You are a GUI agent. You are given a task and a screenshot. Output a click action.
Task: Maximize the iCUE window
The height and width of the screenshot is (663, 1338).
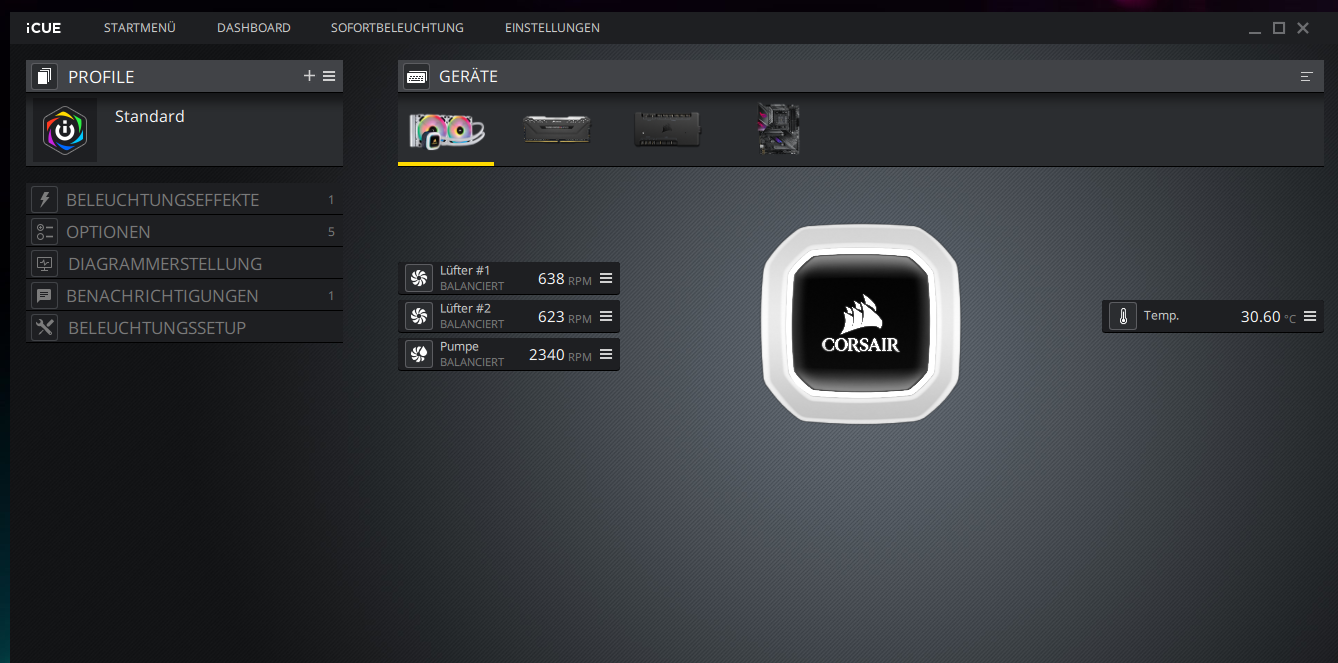1279,29
